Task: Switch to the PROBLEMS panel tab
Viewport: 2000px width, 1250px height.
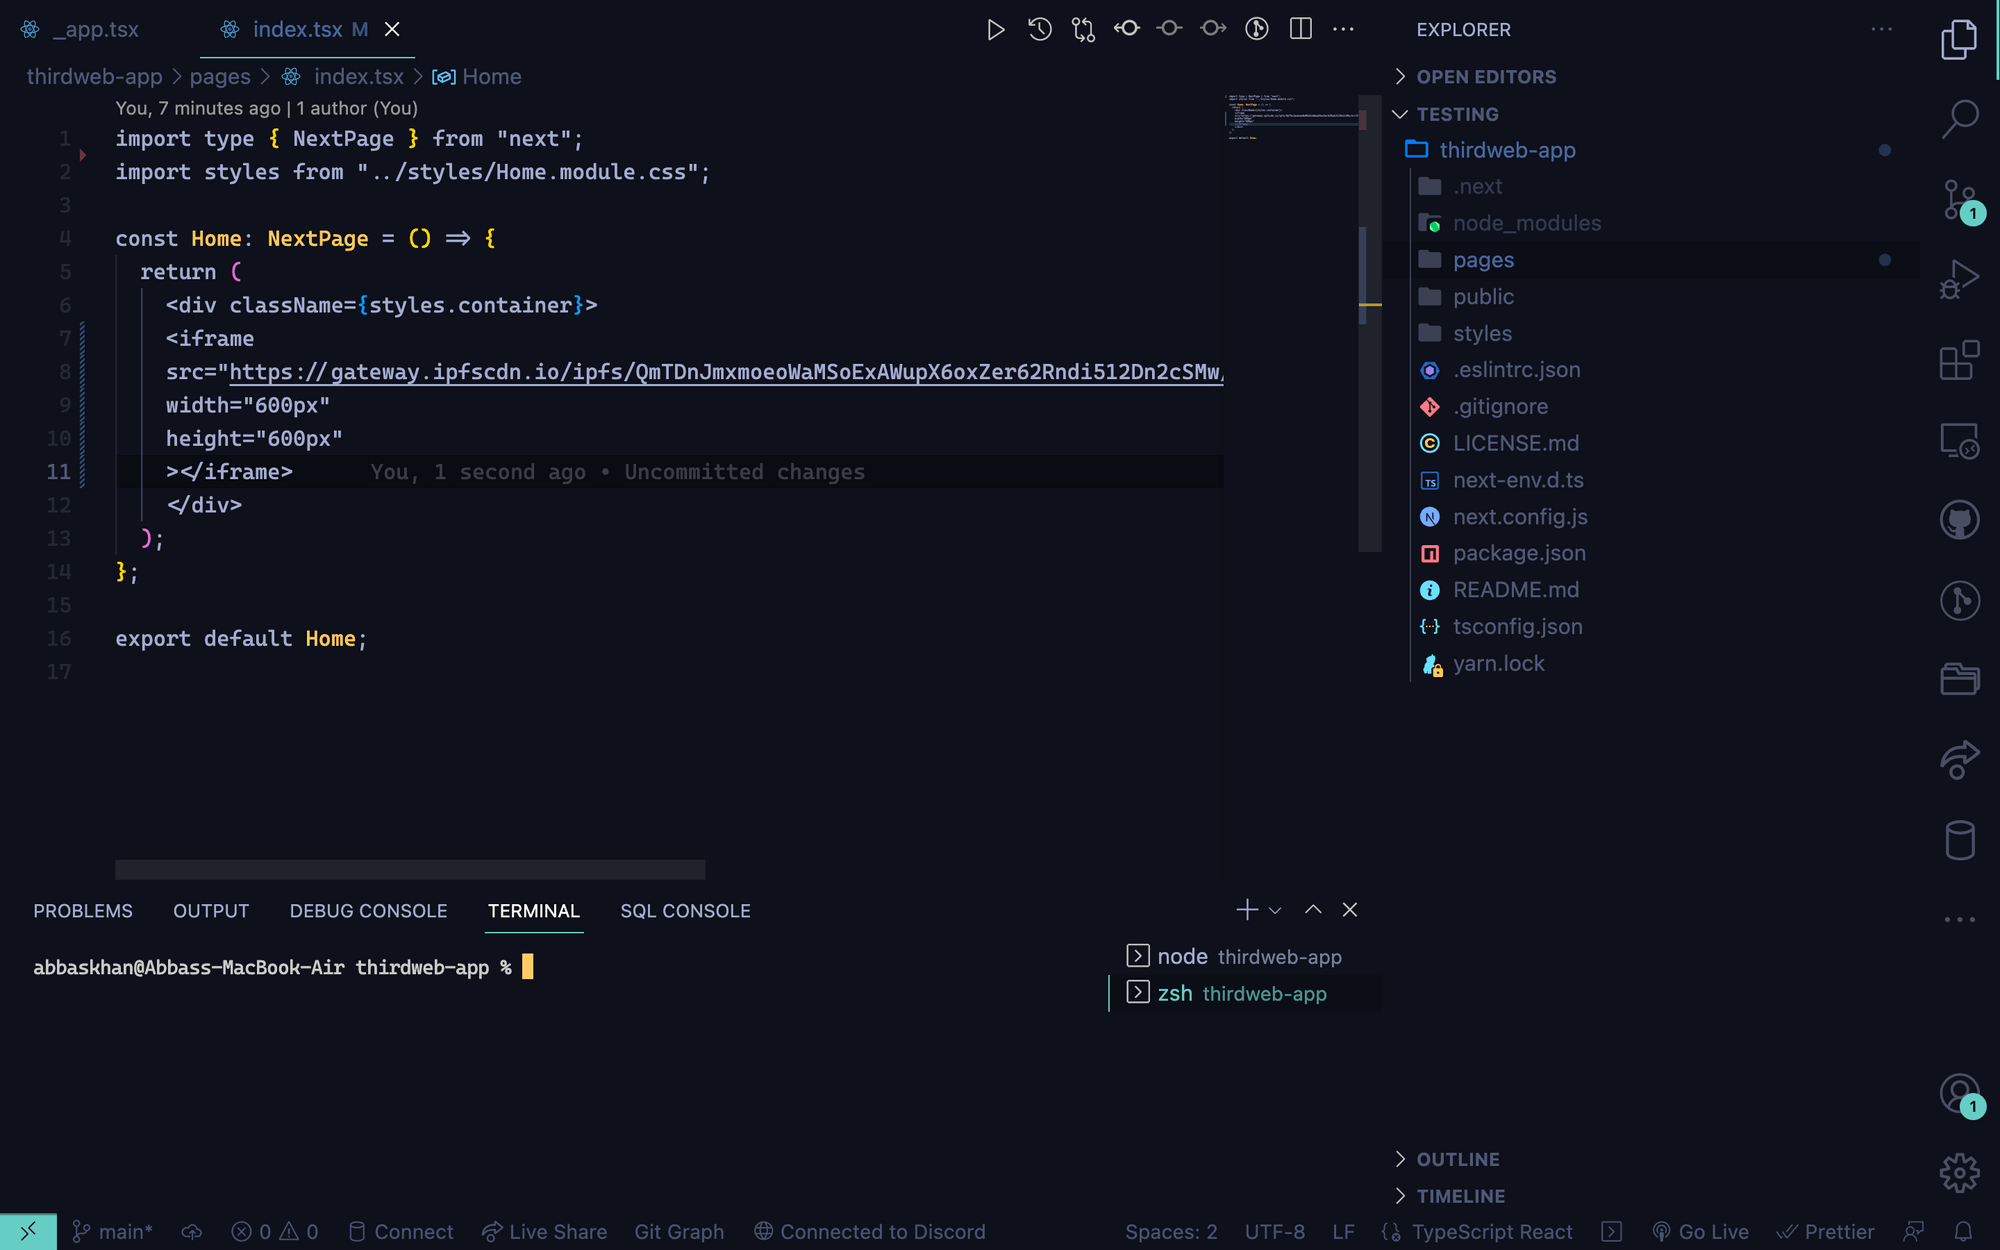Action: [83, 911]
